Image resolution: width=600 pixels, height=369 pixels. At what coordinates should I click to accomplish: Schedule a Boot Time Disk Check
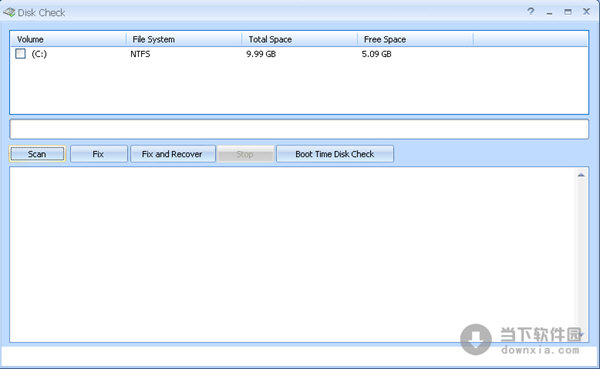coord(335,154)
